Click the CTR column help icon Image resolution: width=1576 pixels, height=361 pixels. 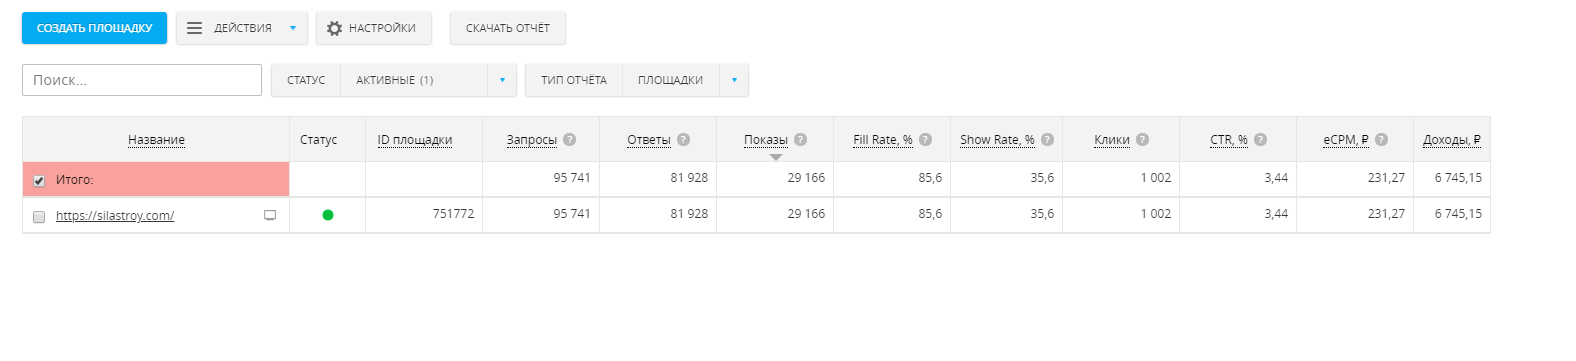(1260, 140)
